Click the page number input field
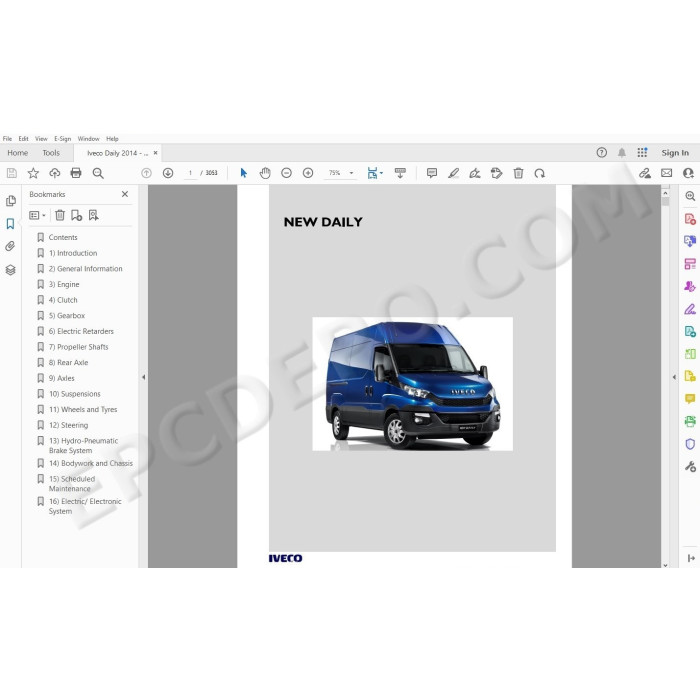Viewport: 700px width, 700px height. tap(190, 173)
